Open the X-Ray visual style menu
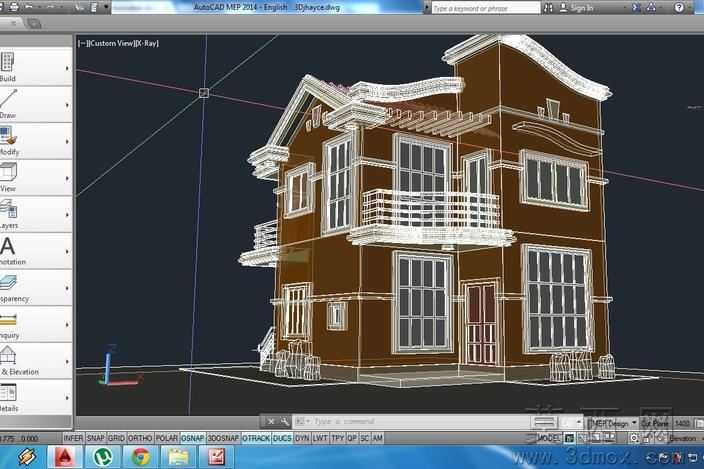This screenshot has width=704, height=469. tap(147, 44)
